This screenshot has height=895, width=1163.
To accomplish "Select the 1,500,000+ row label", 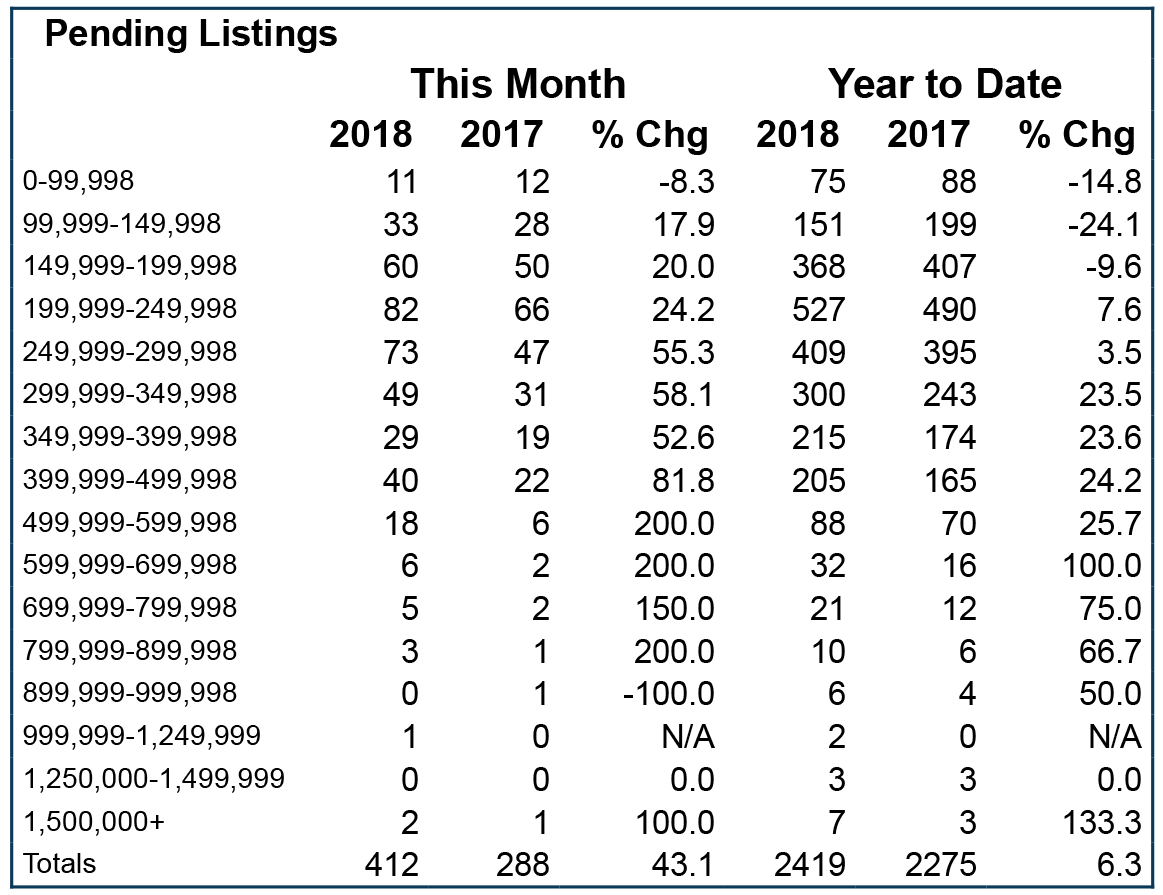I will tap(93, 822).
